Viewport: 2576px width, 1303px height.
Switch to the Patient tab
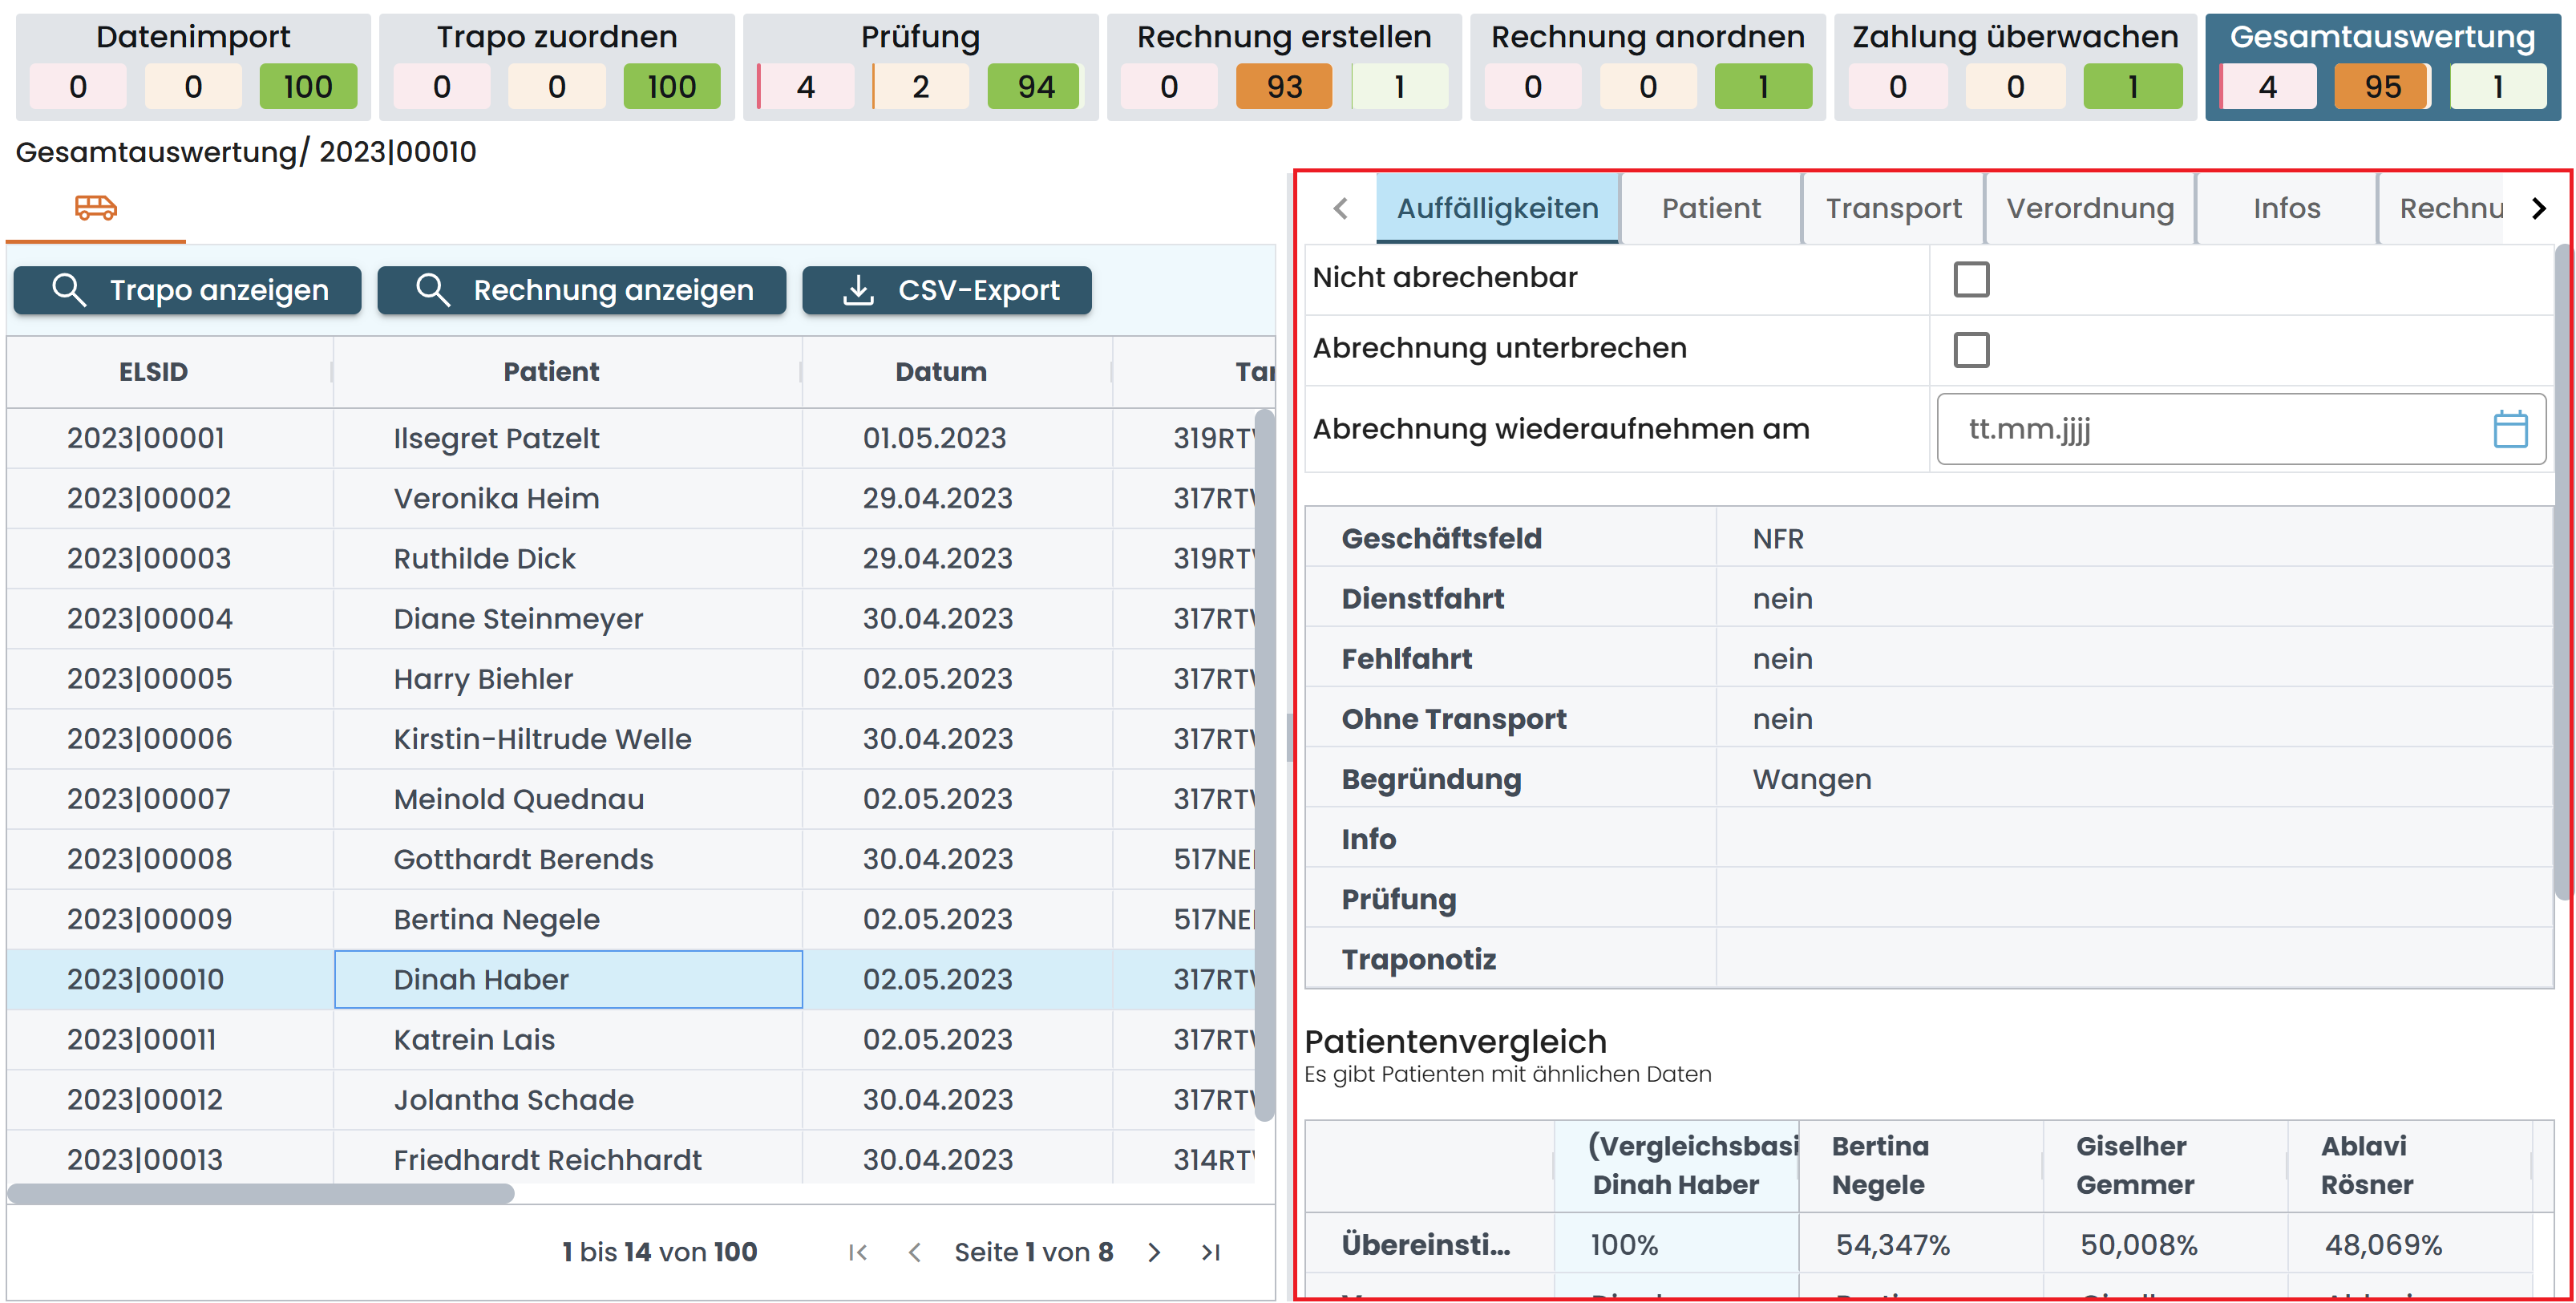coord(1710,208)
